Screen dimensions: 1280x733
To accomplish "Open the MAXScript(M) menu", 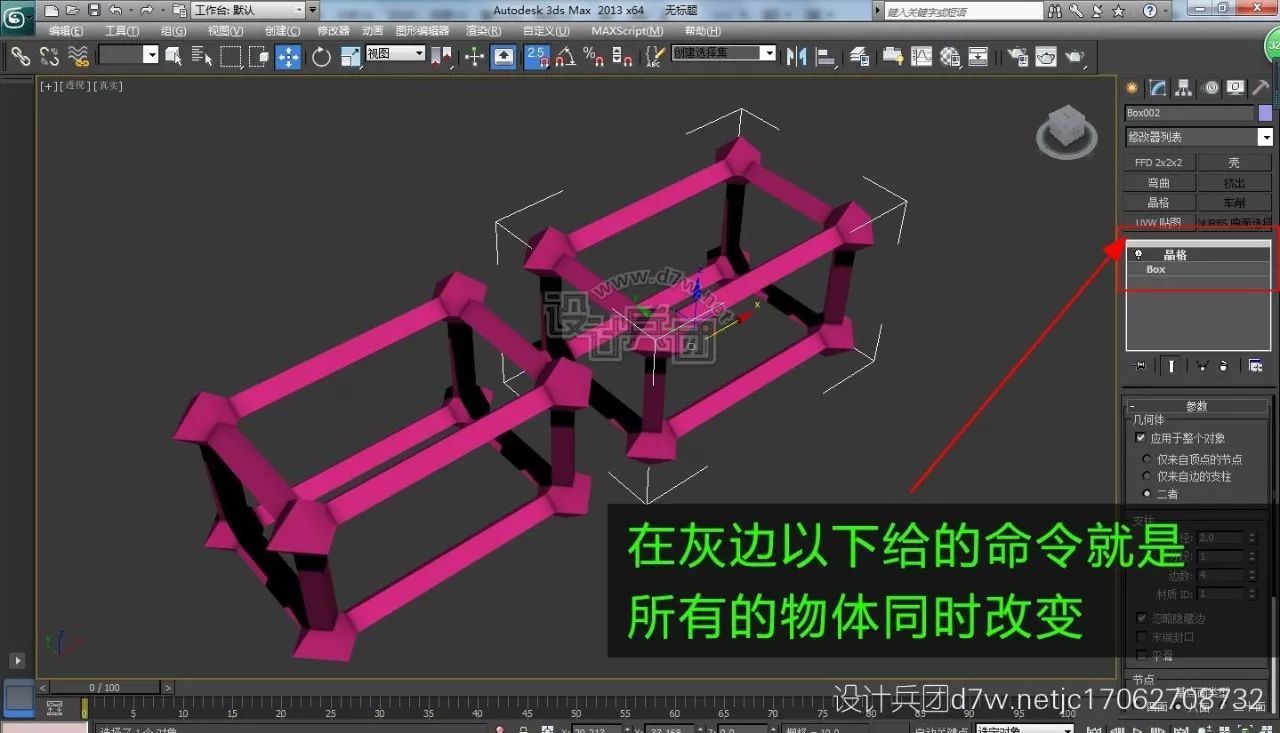I will [627, 31].
